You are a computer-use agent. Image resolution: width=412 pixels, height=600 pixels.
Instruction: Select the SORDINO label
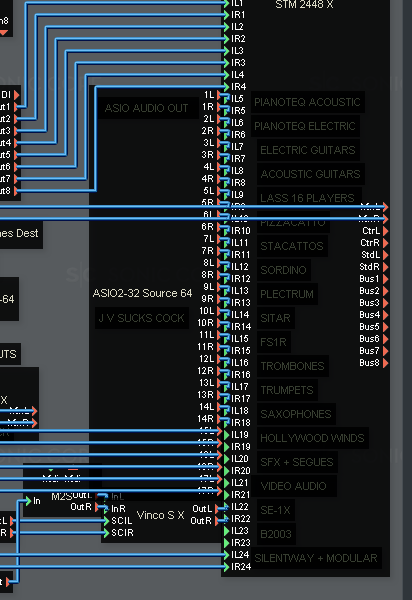click(x=283, y=270)
